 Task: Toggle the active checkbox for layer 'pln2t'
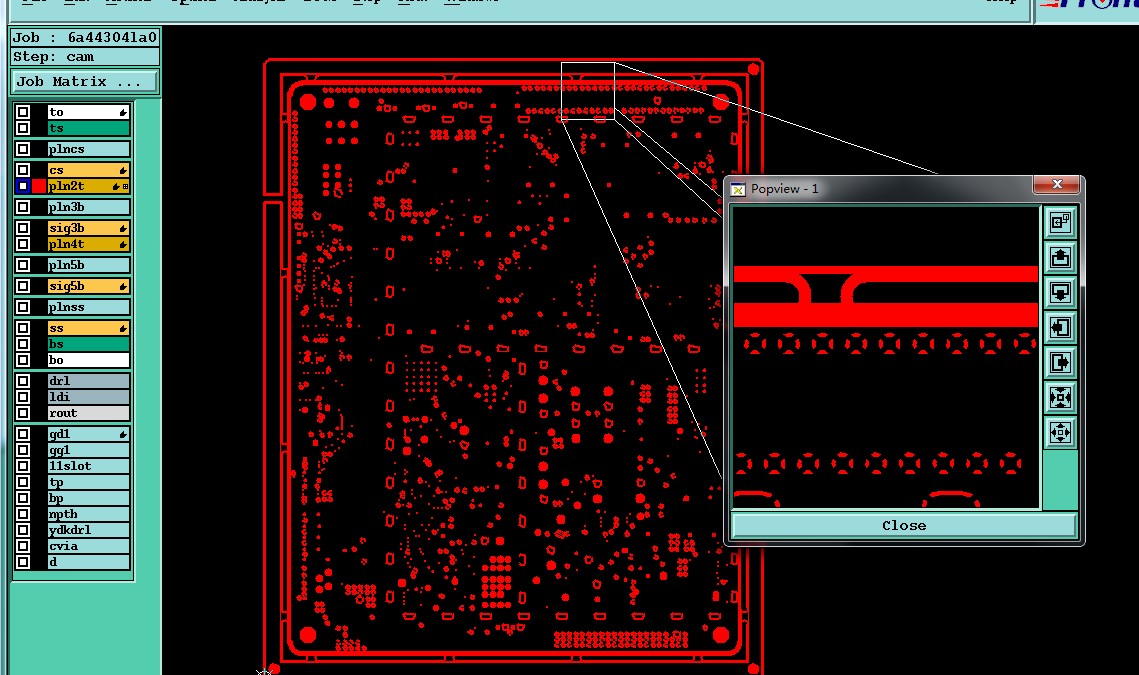[x=23, y=186]
